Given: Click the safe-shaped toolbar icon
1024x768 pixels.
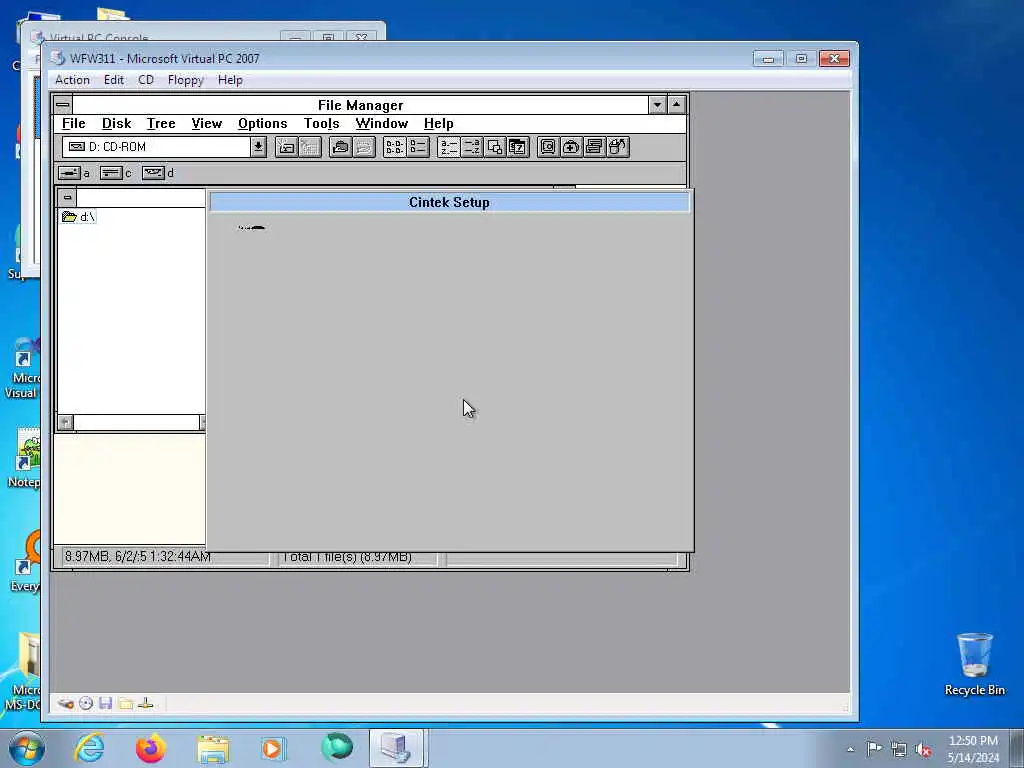Looking at the screenshot, I should tap(548, 147).
